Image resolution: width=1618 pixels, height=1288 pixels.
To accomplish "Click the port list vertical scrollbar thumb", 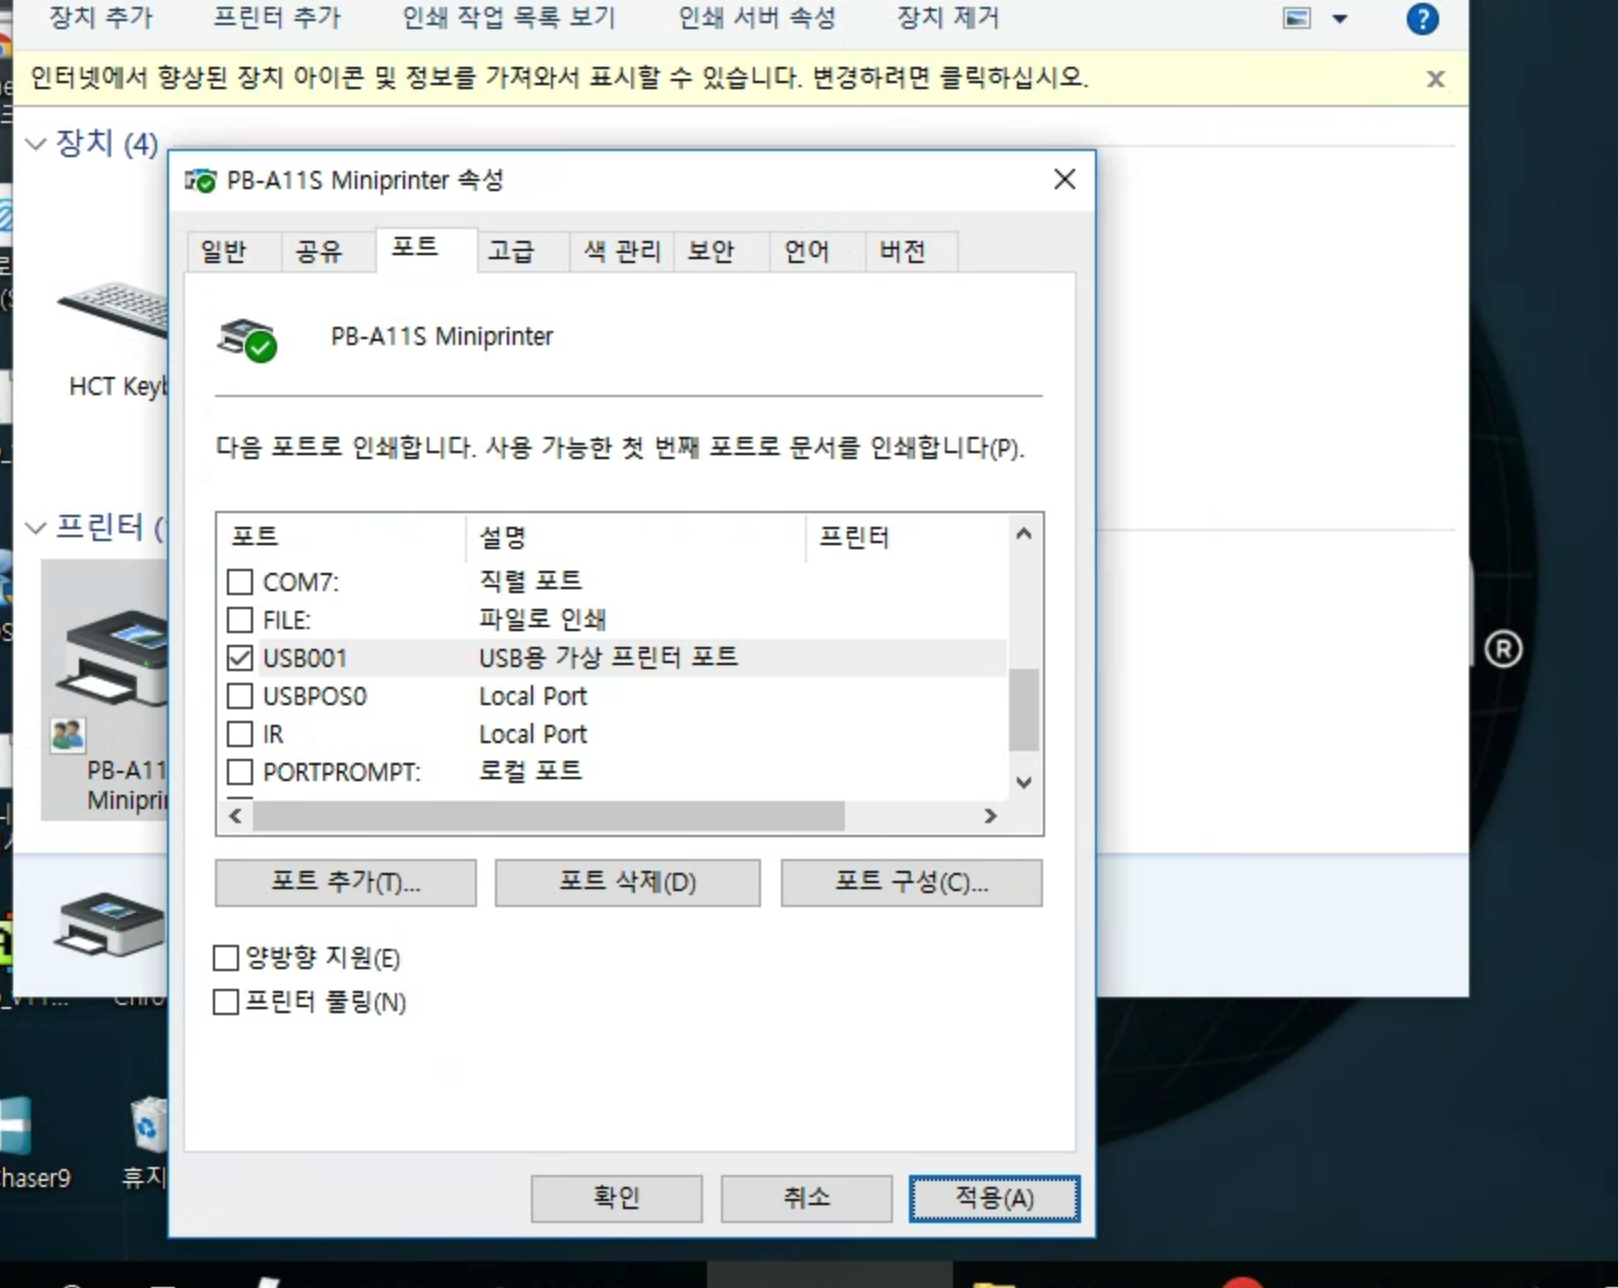I will 1023,709.
